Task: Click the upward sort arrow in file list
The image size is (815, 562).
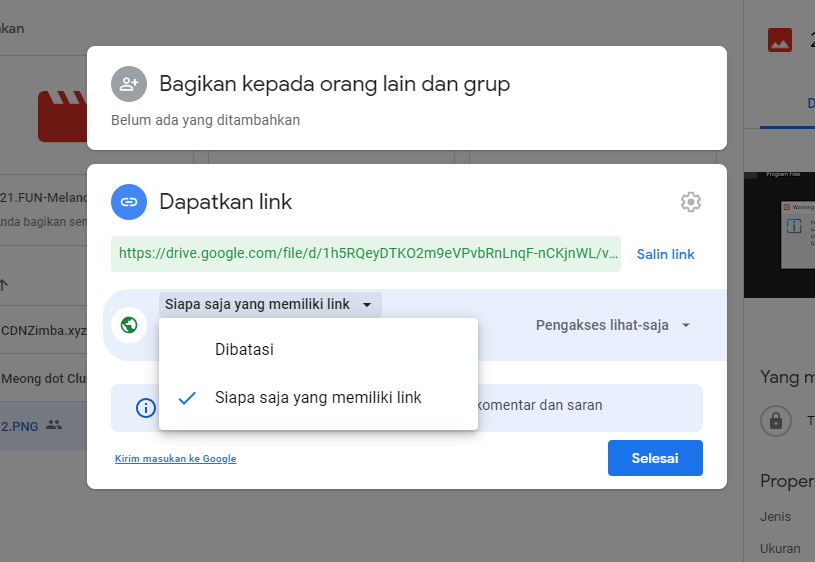Action: [x=4, y=284]
